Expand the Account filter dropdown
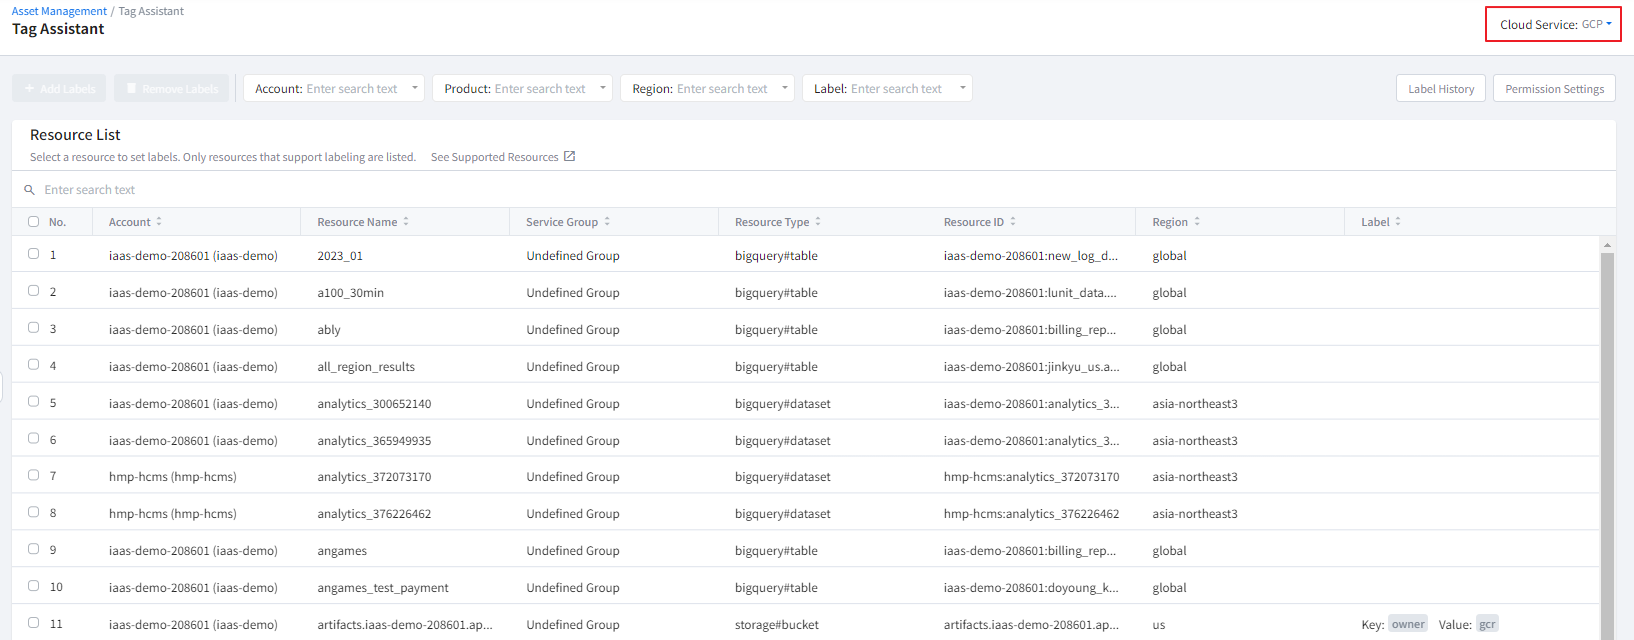Screen dimensions: 1634x640 [415, 88]
